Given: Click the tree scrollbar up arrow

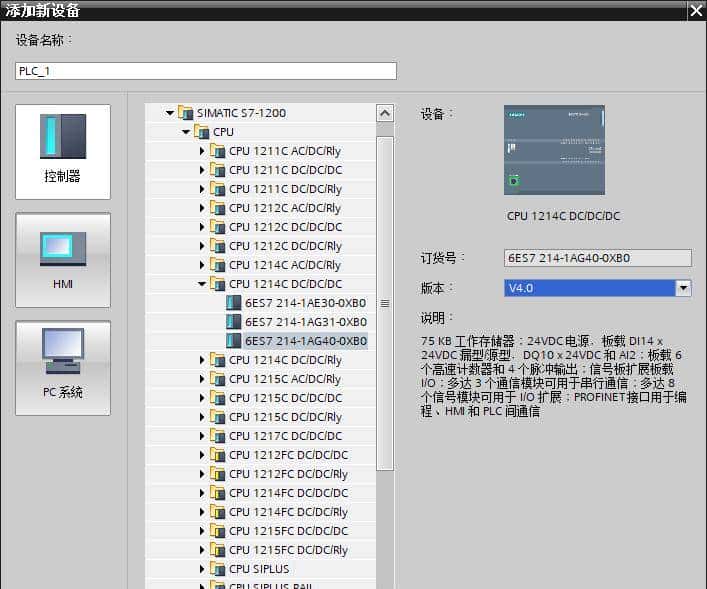Looking at the screenshot, I should click(x=385, y=113).
